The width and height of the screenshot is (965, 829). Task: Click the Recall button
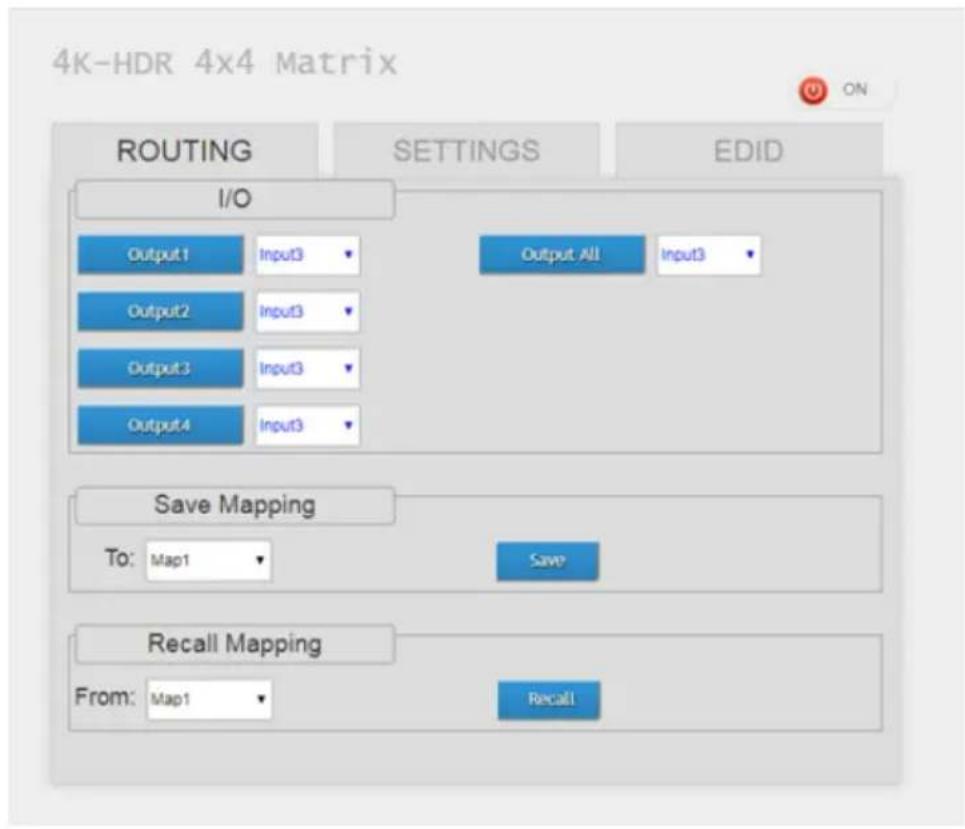pyautogui.click(x=549, y=699)
